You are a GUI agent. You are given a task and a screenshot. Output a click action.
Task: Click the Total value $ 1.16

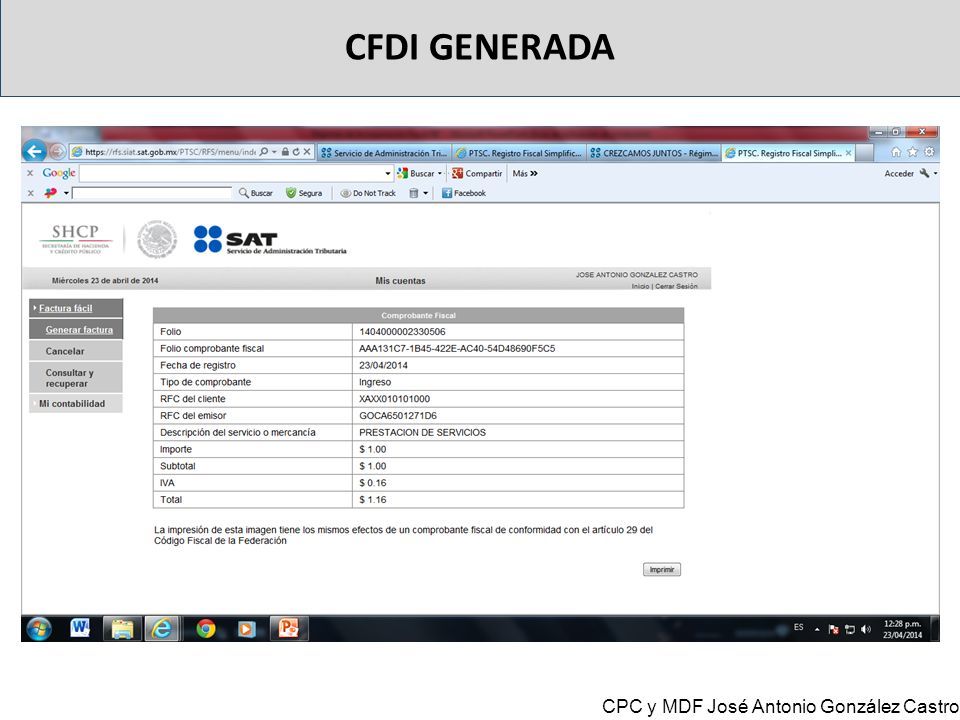[x=373, y=500]
